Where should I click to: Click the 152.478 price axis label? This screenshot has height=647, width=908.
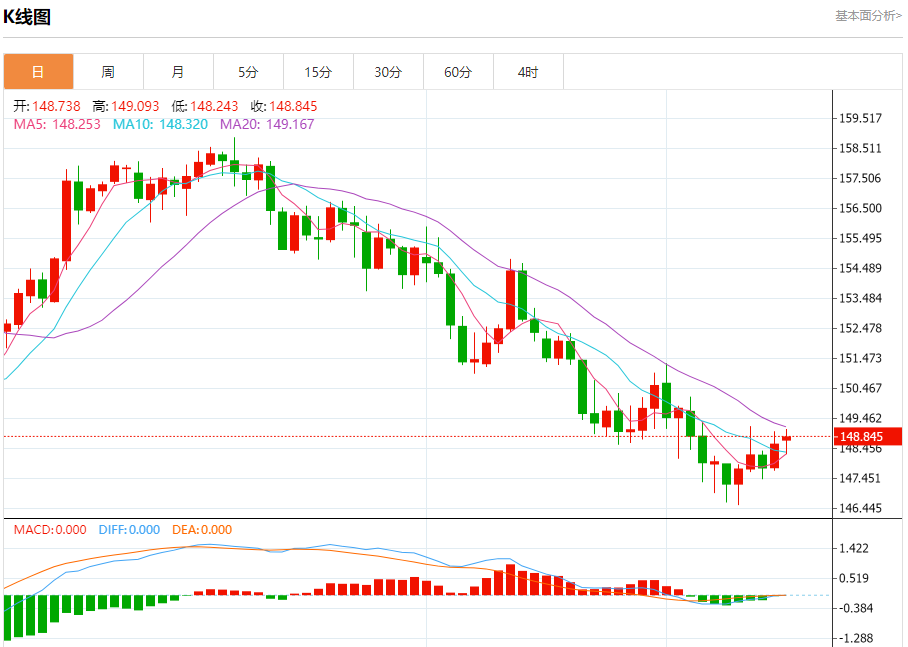pyautogui.click(x=861, y=328)
